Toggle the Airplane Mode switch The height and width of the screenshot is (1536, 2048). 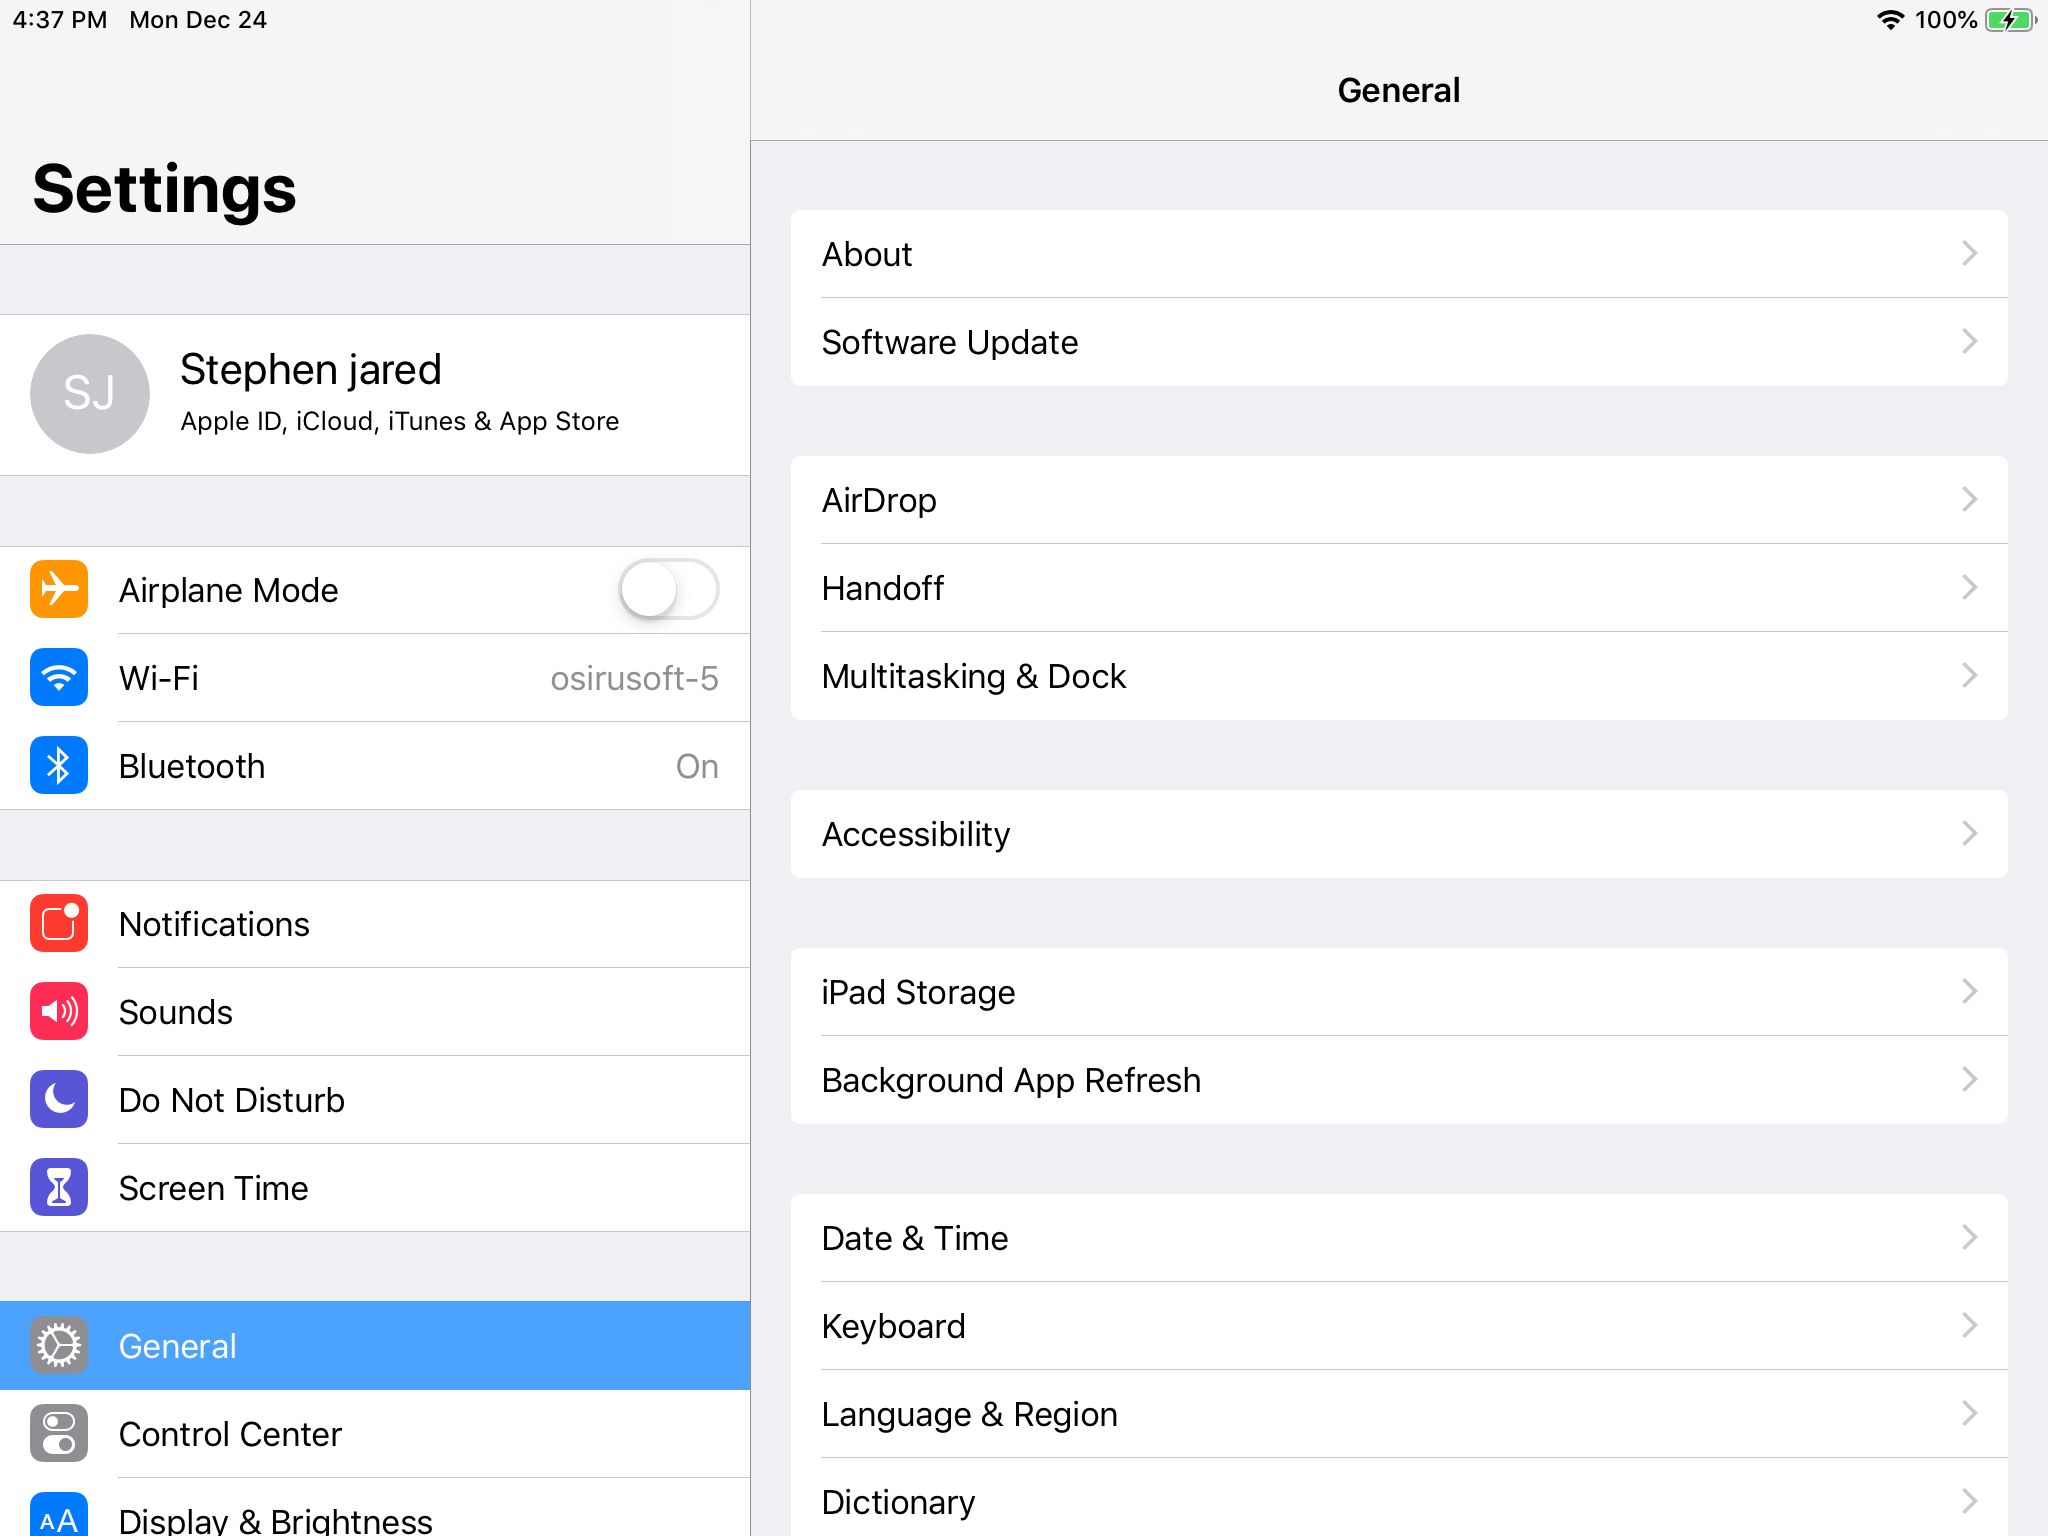coord(668,589)
